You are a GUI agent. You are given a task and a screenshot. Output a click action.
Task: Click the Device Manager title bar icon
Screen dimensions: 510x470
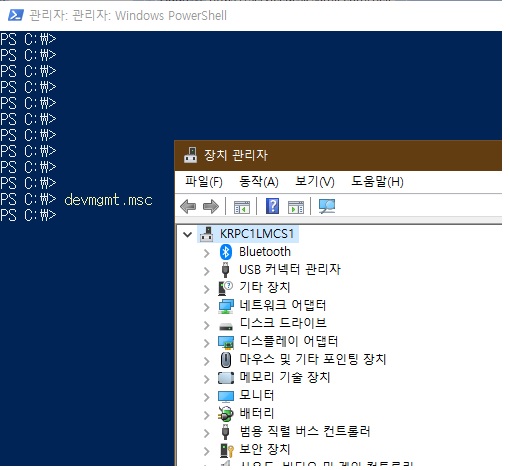click(x=190, y=155)
